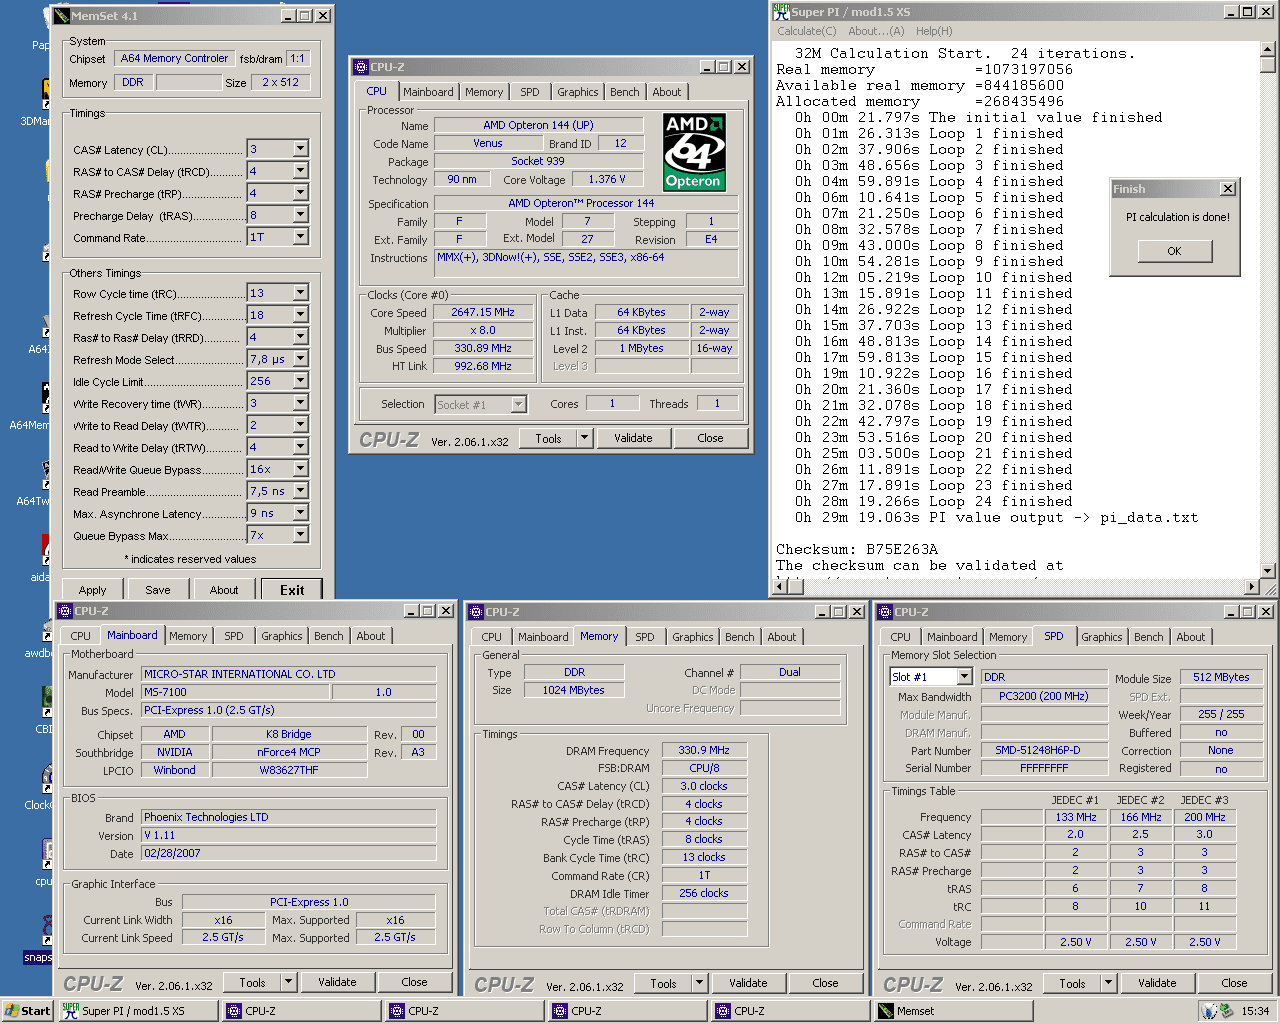Screen dimensions: 1280x1024
Task: Expand the Max. Asynchrone Latency dropdown
Action: point(300,513)
